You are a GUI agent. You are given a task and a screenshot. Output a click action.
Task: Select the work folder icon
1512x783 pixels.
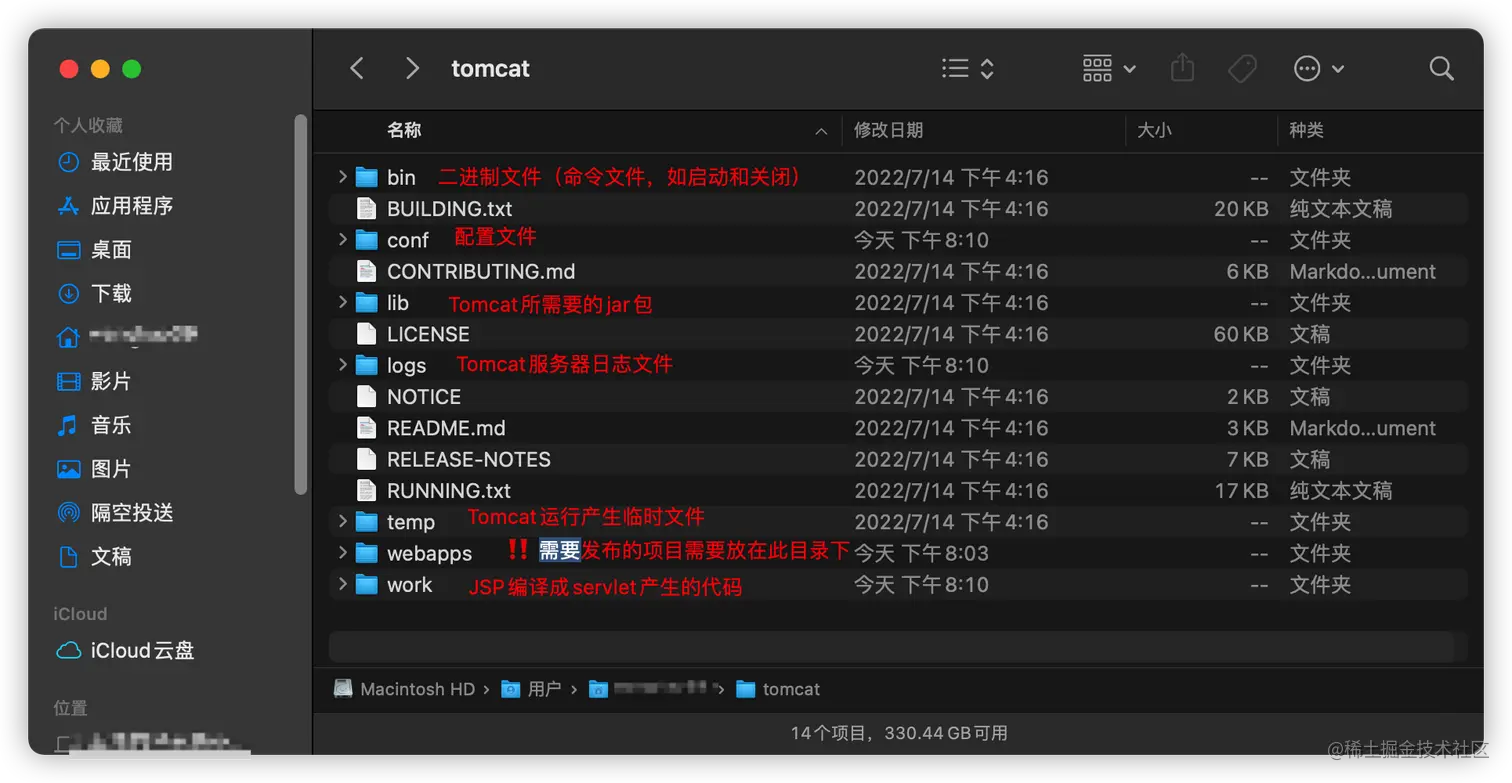tap(367, 584)
